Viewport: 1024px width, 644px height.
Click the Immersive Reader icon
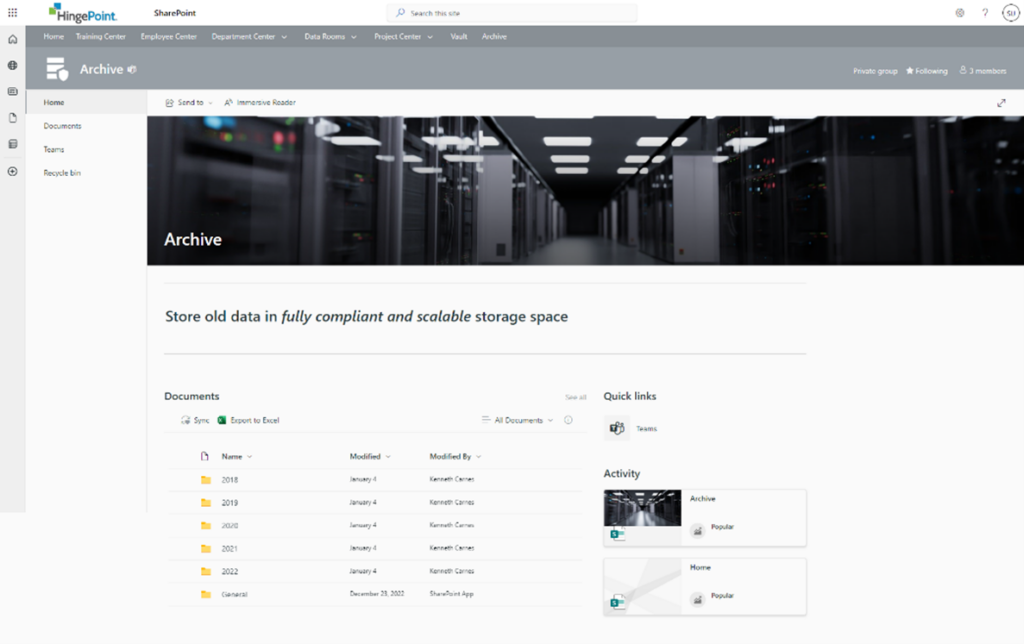point(229,102)
